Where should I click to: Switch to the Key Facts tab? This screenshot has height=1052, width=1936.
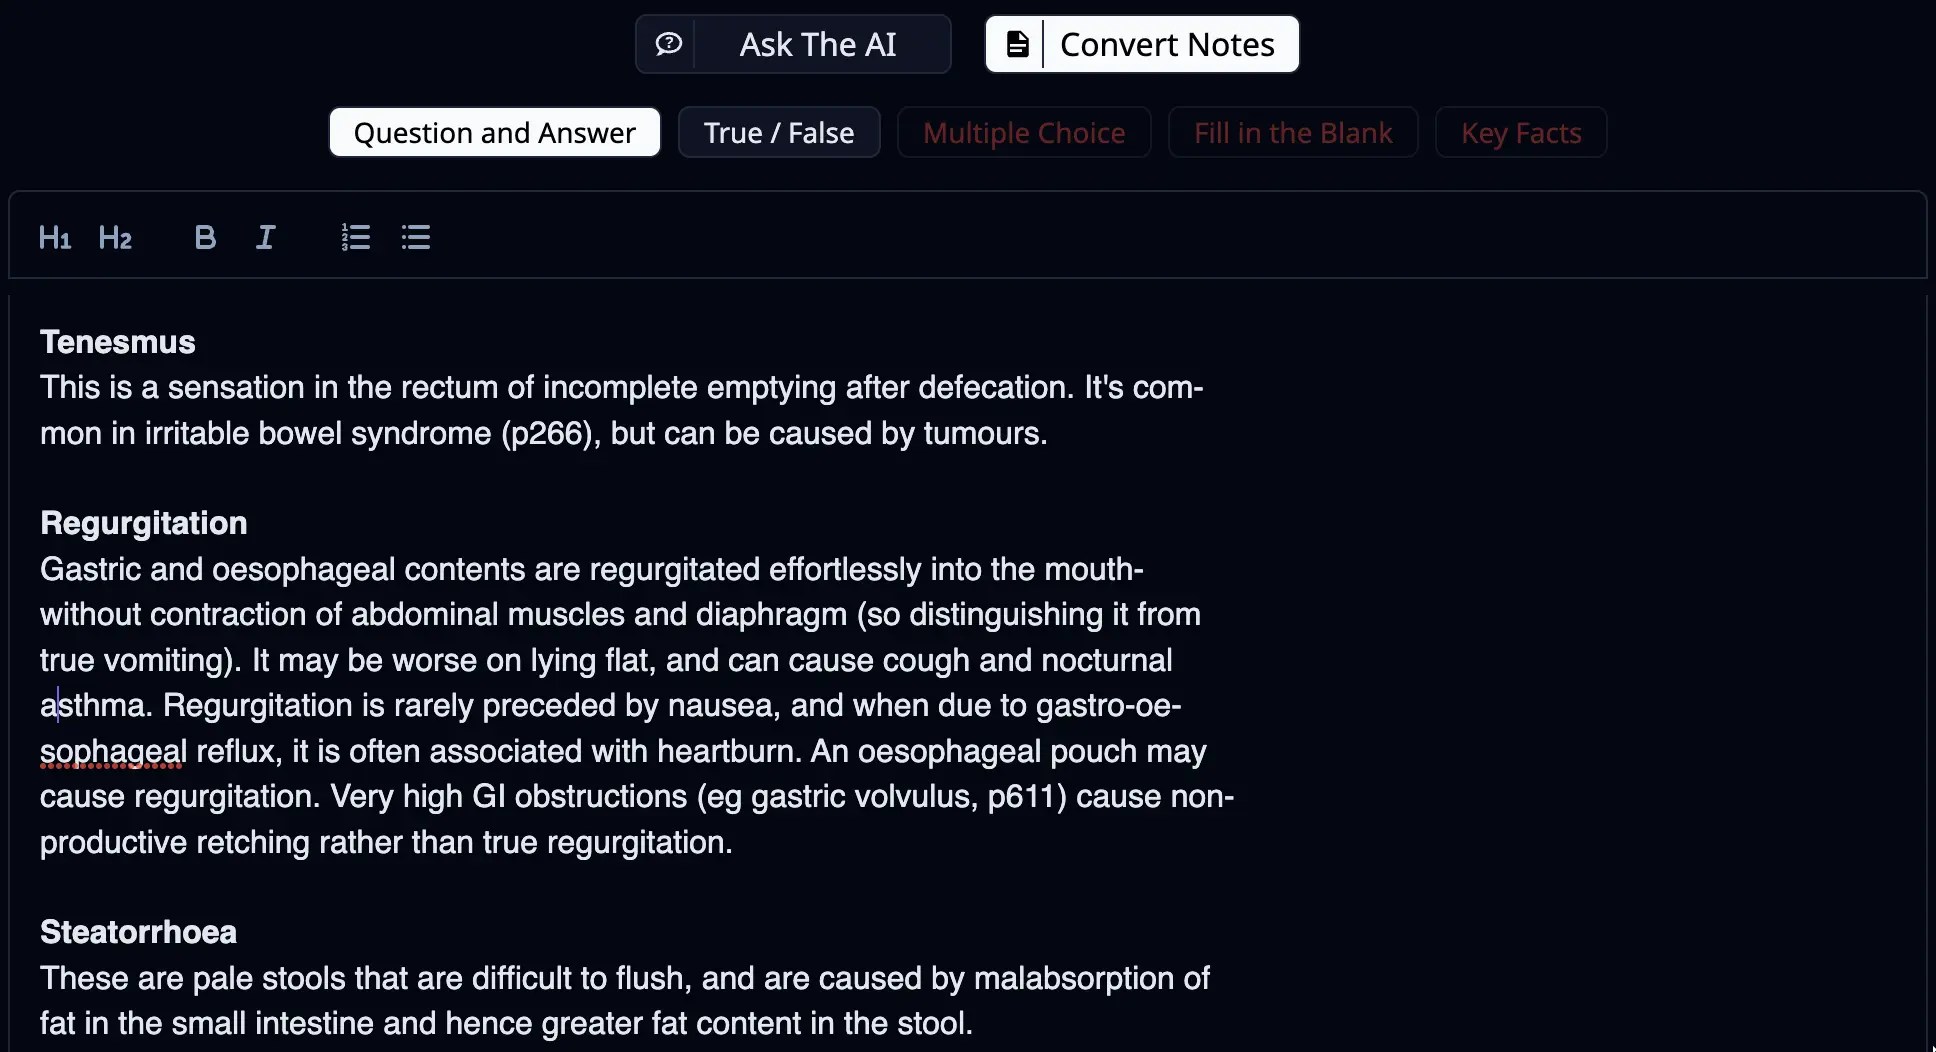coord(1520,132)
